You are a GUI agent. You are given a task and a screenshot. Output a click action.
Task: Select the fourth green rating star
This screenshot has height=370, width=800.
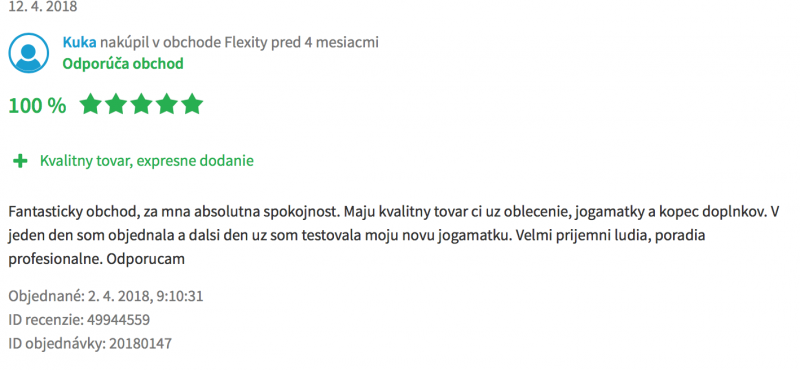pyautogui.click(x=167, y=104)
